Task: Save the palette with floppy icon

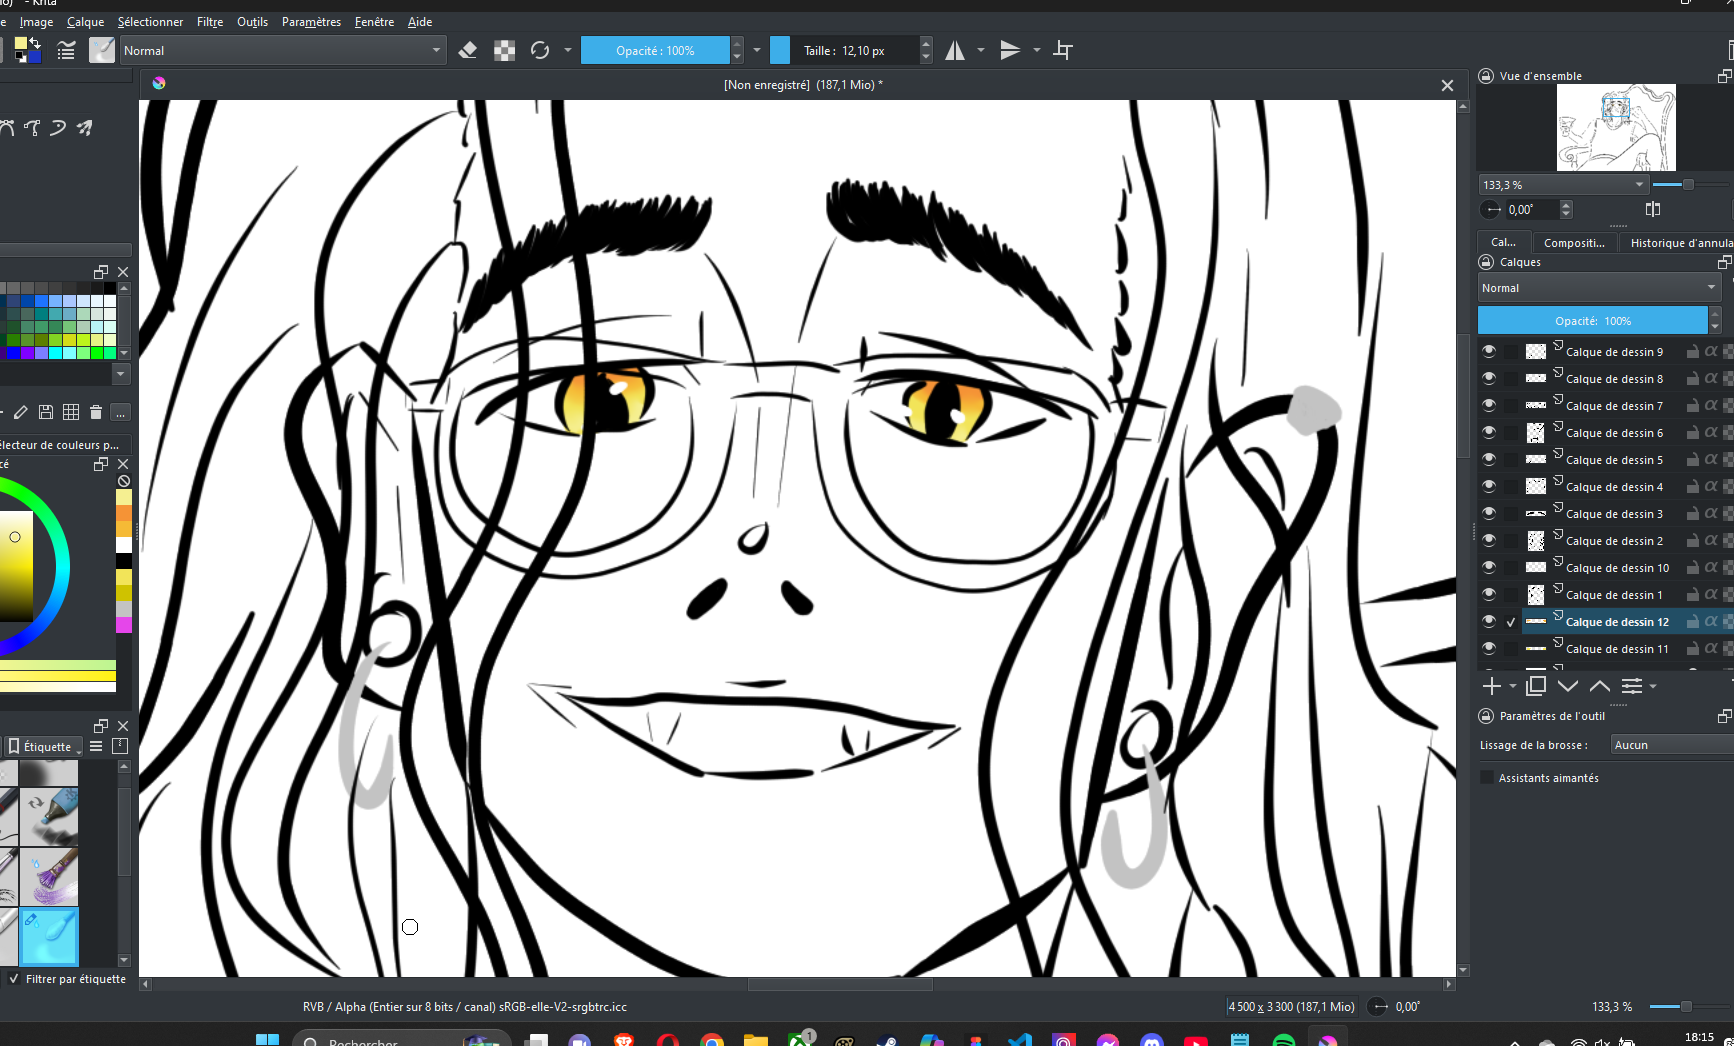Action: pyautogui.click(x=46, y=412)
